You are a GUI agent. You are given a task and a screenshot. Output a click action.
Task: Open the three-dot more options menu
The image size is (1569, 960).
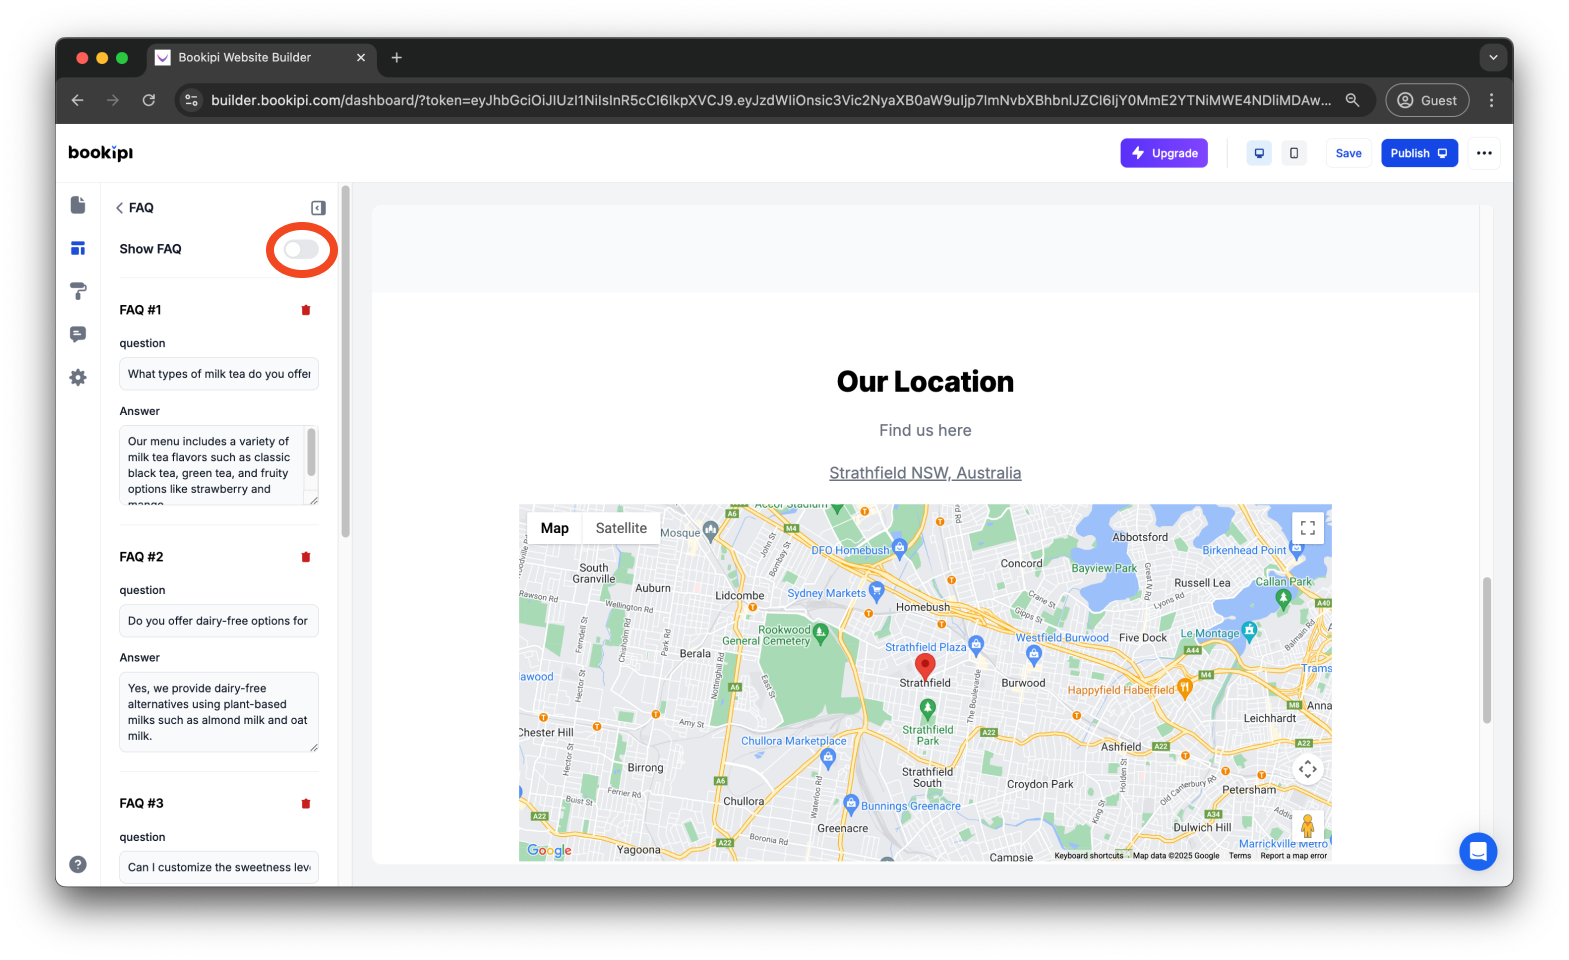click(x=1484, y=153)
